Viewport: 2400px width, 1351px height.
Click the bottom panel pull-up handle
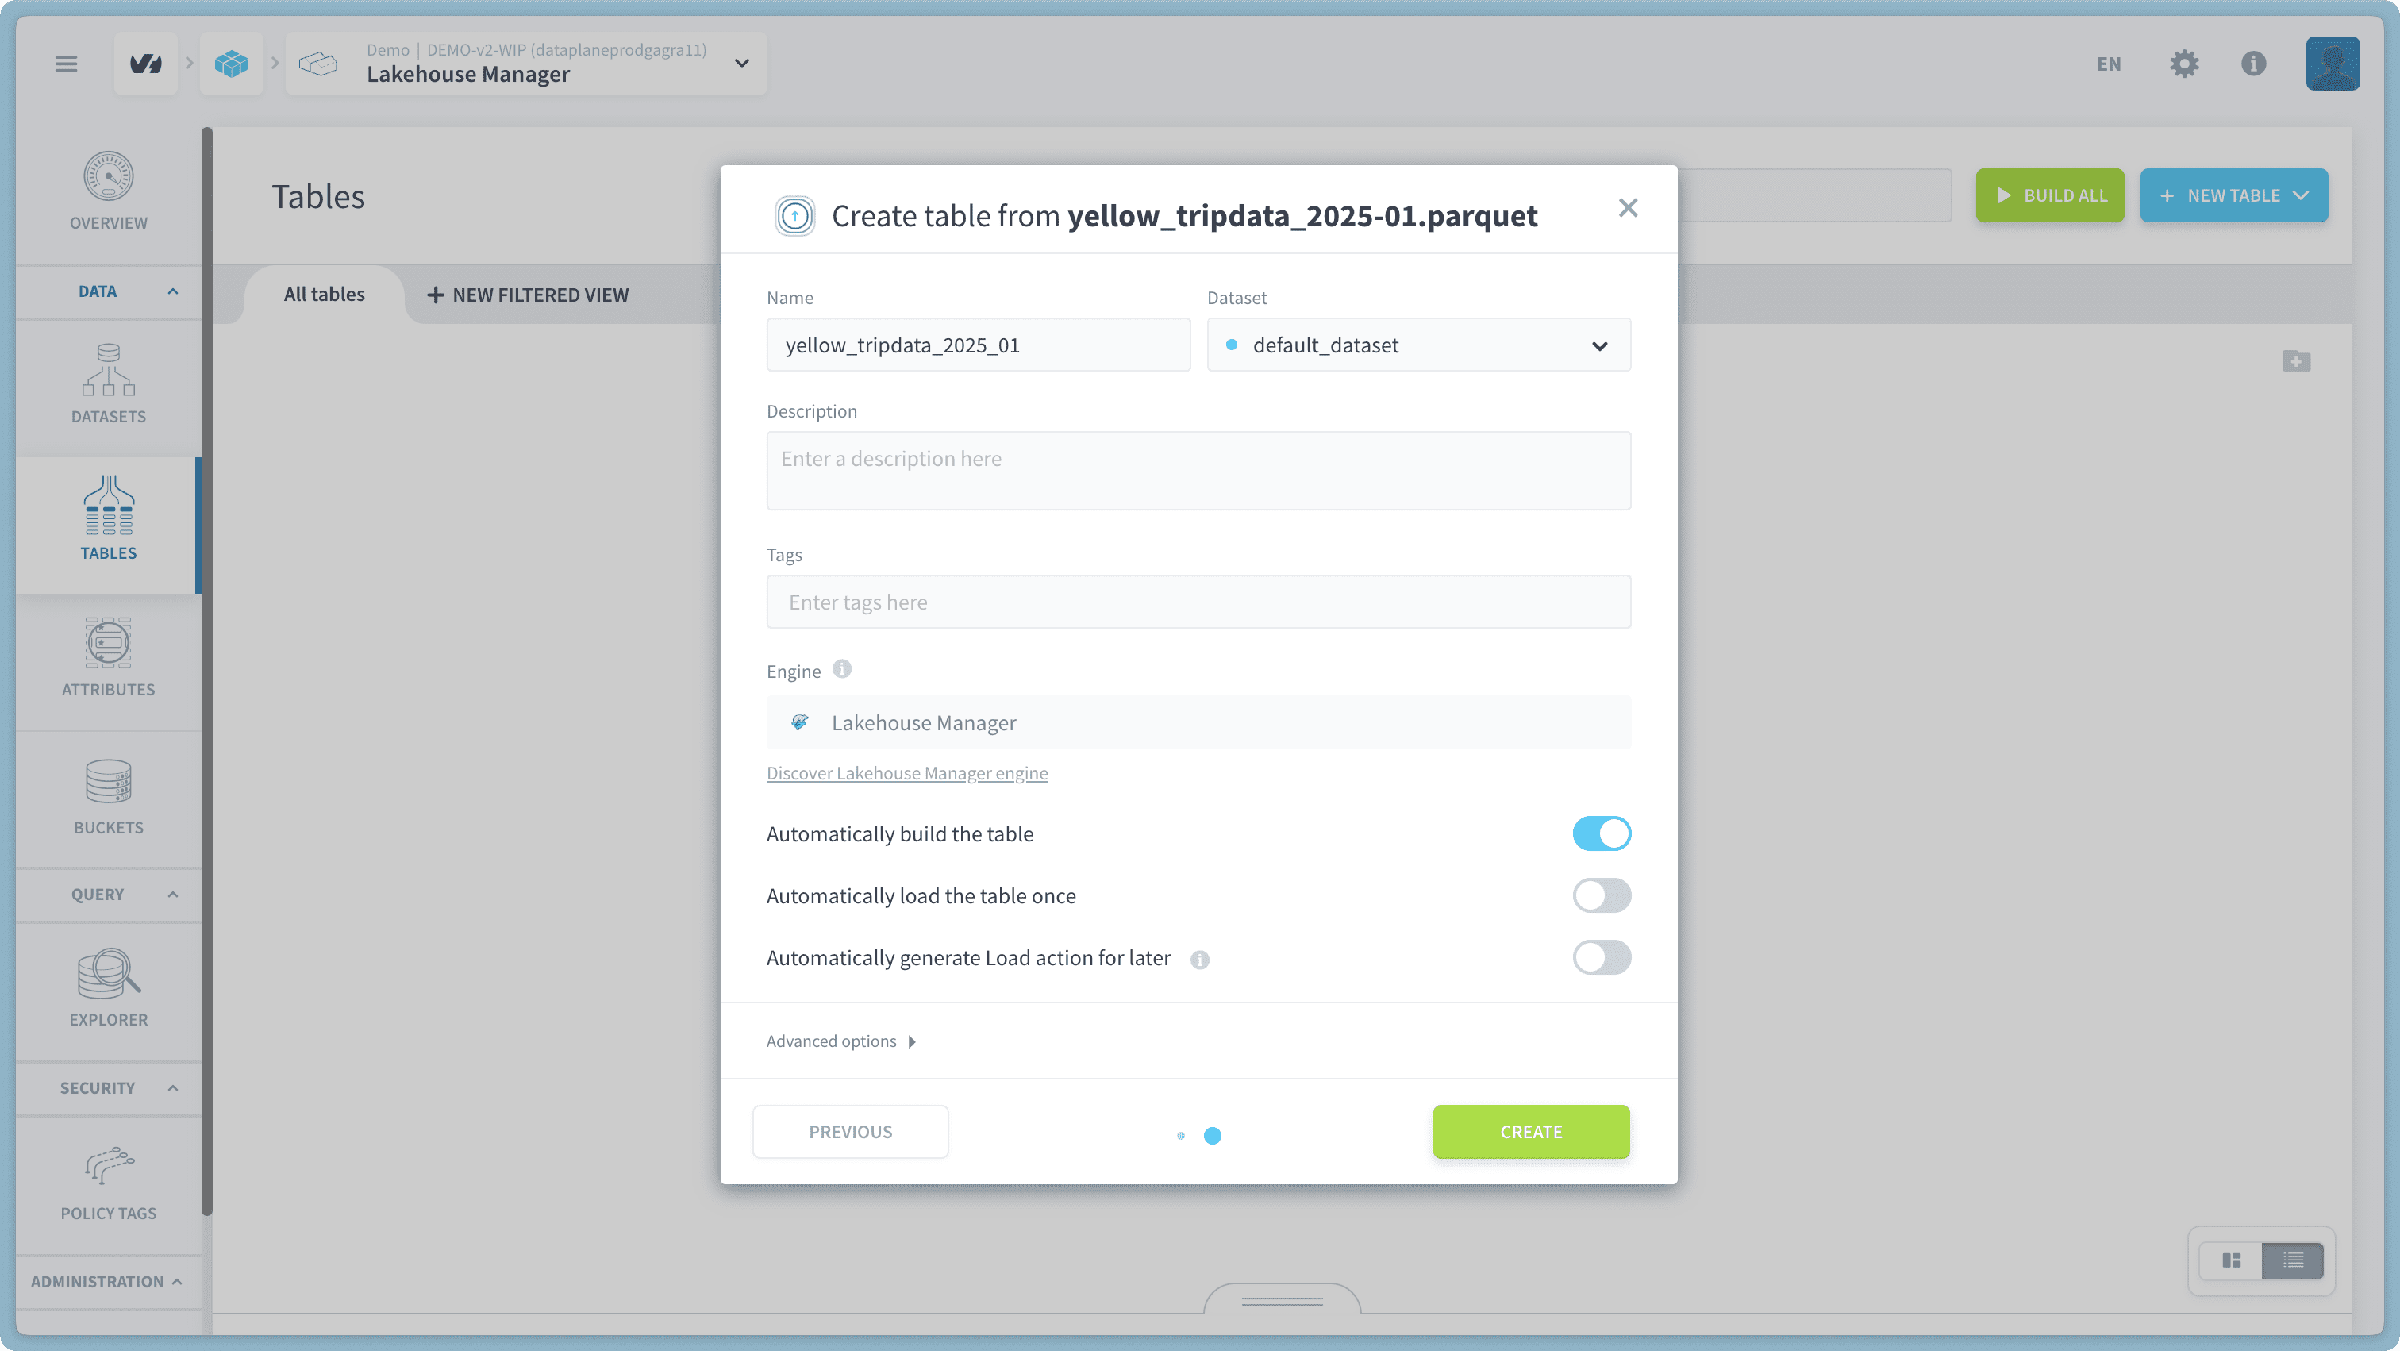pos(1282,1299)
